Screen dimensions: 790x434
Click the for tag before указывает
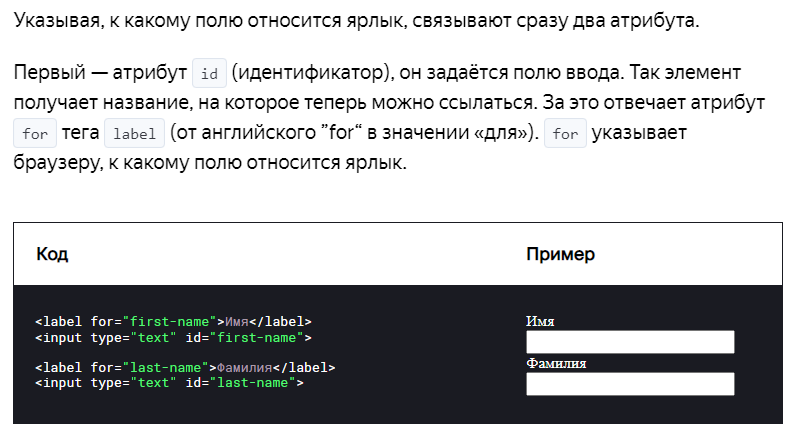pos(565,133)
